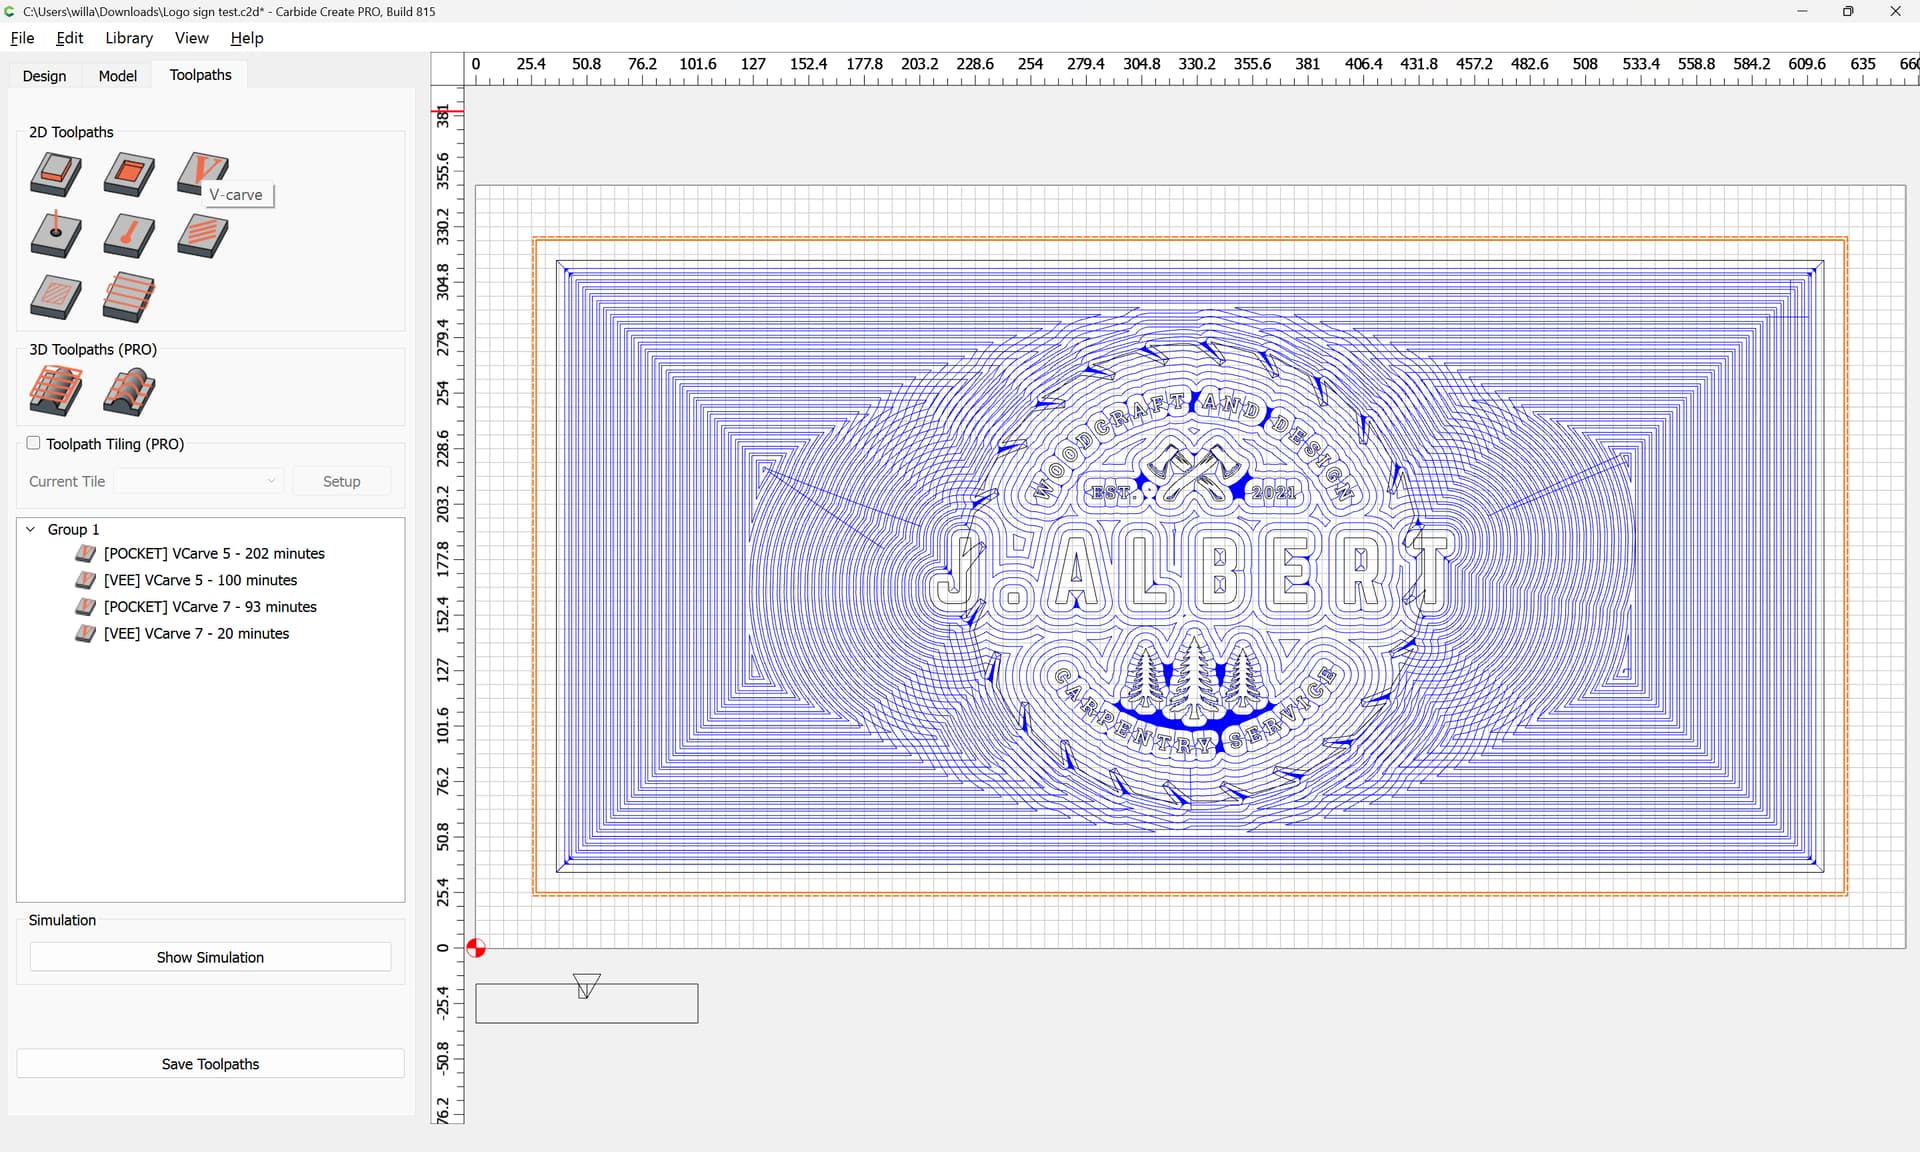Viewport: 1920px width, 1152px height.
Task: Collapse the Group 1 tree node
Action: [x=30, y=529]
